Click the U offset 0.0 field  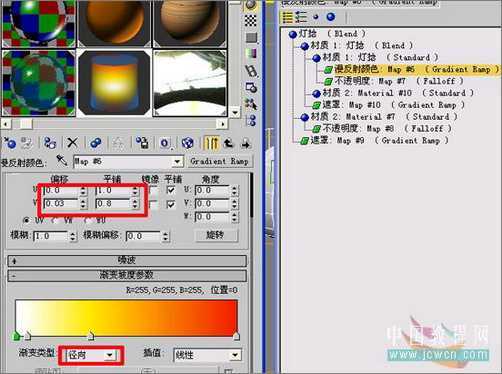coord(61,191)
